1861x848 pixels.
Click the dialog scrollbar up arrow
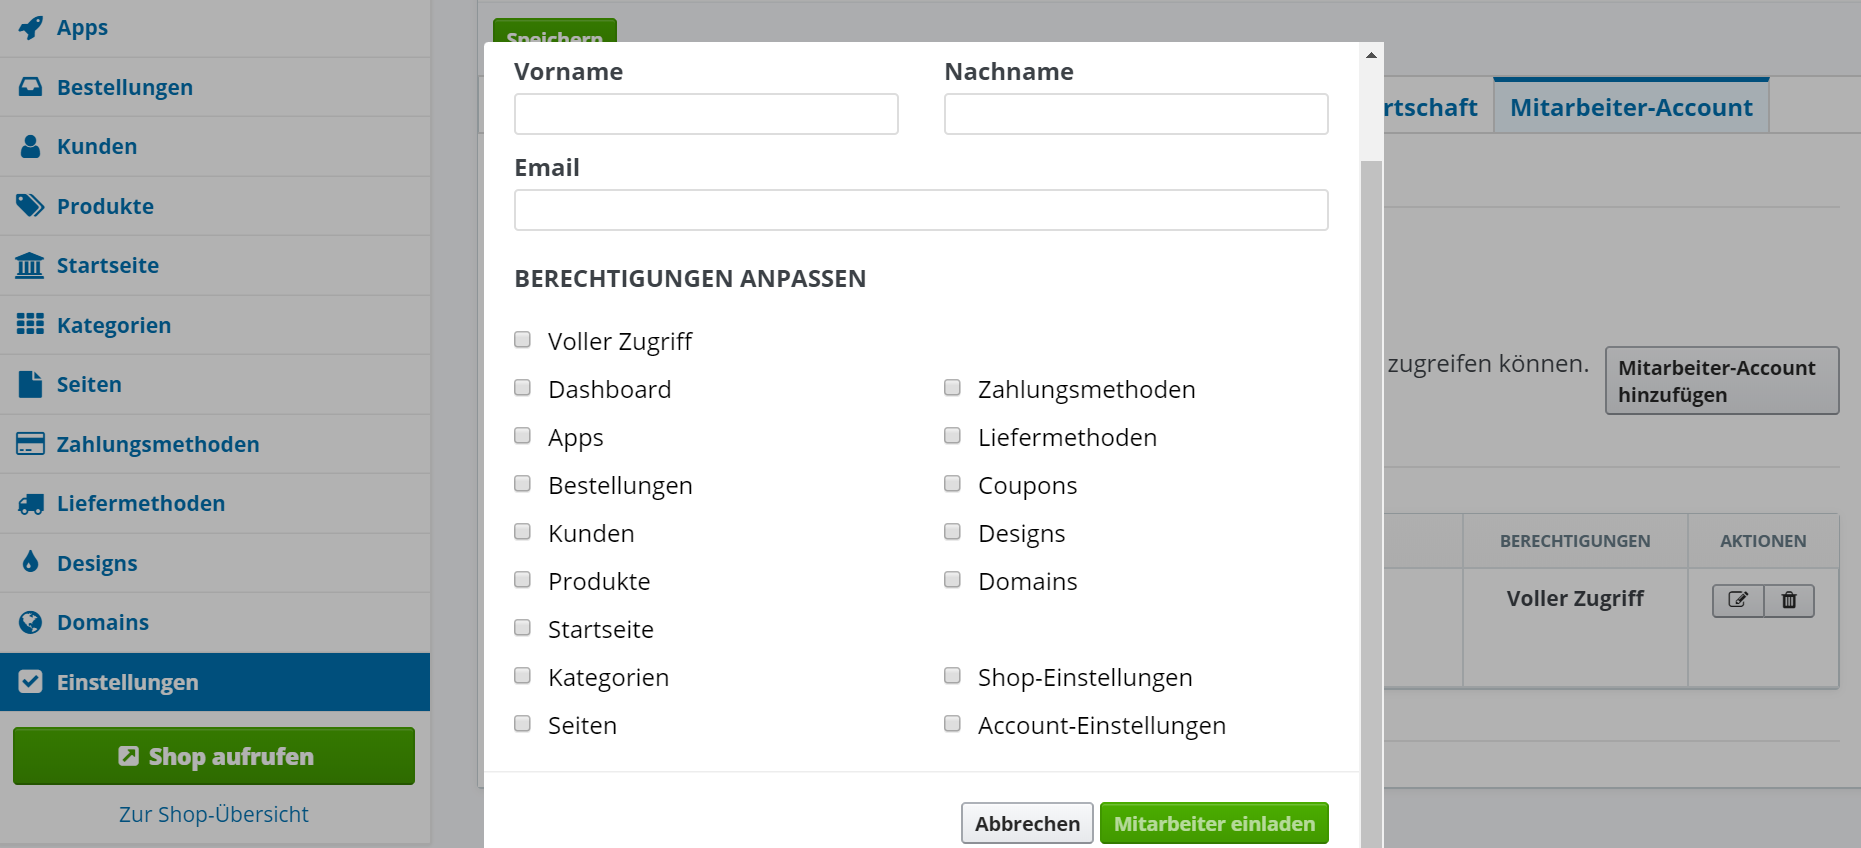1371,55
